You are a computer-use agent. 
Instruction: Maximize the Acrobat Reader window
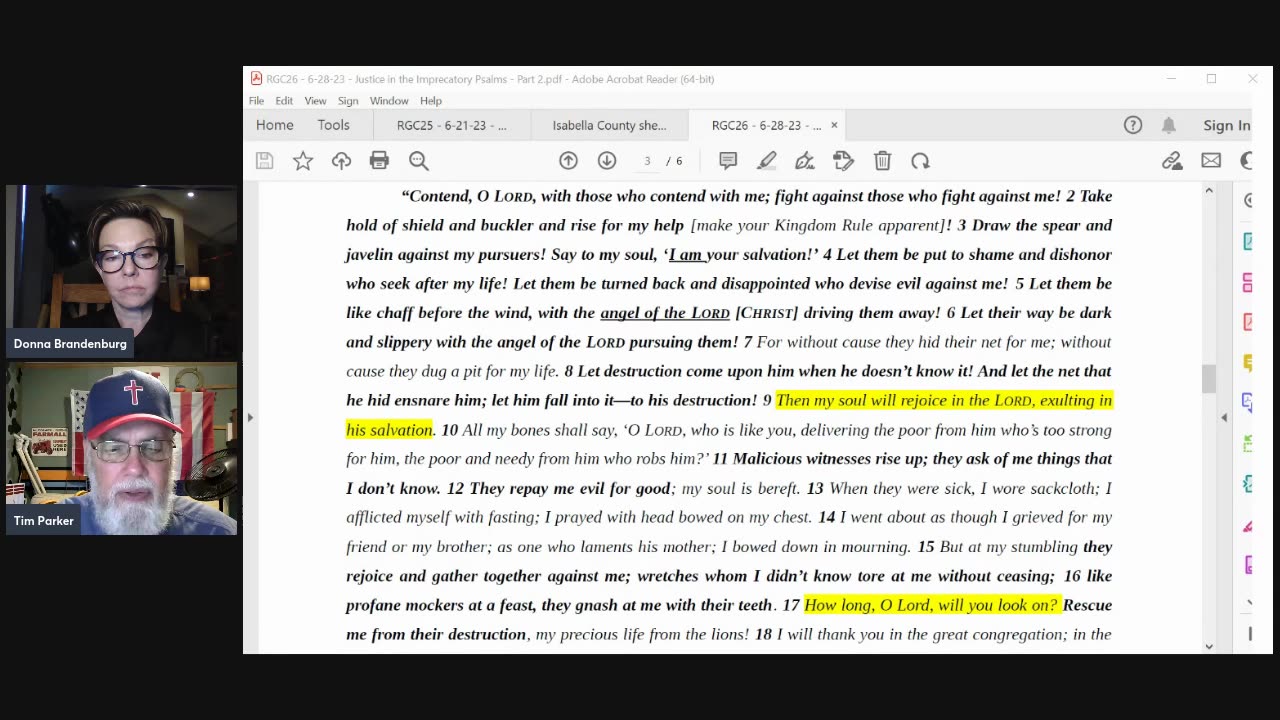pos(1211,79)
